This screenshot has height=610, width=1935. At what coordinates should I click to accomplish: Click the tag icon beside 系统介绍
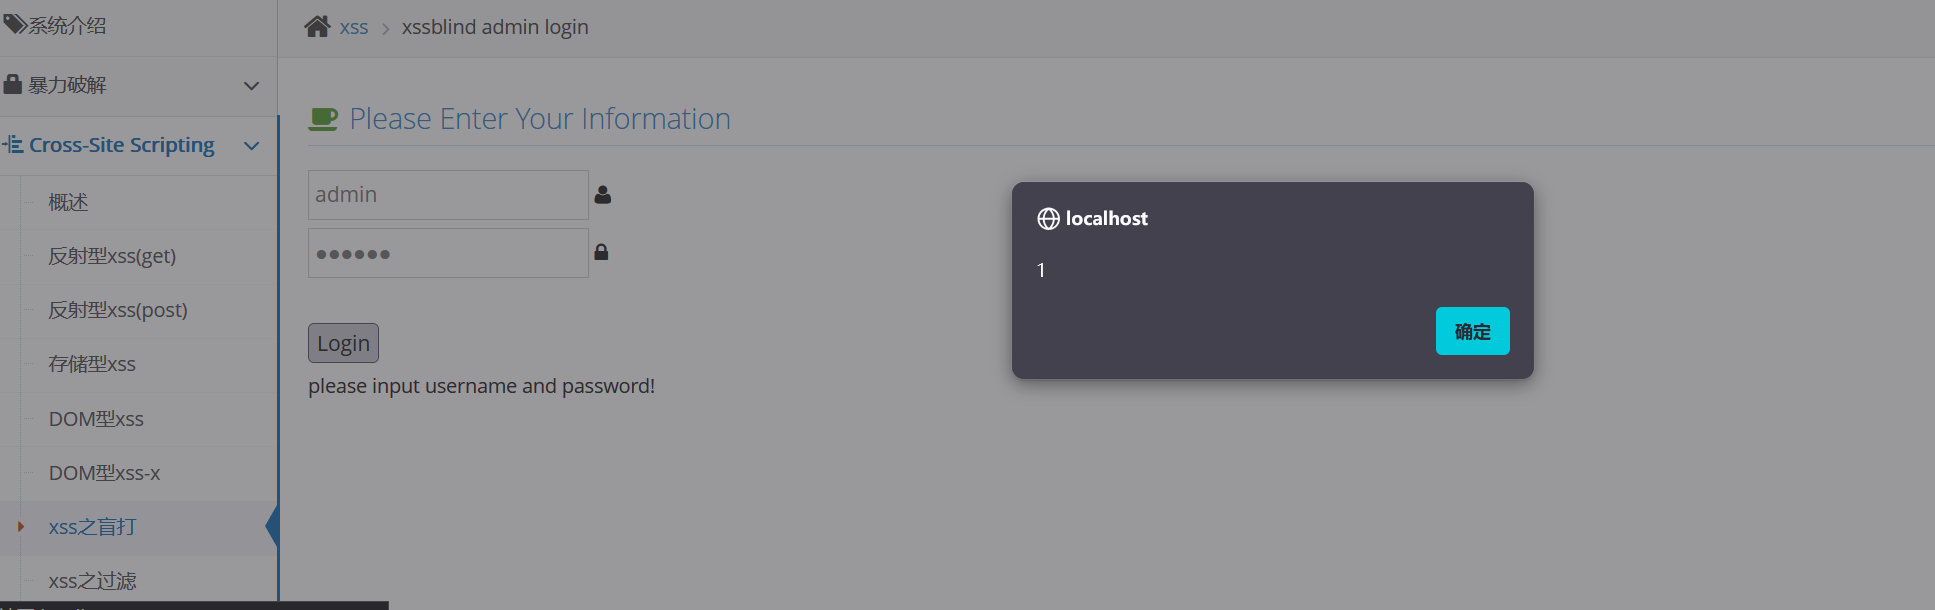pos(14,24)
